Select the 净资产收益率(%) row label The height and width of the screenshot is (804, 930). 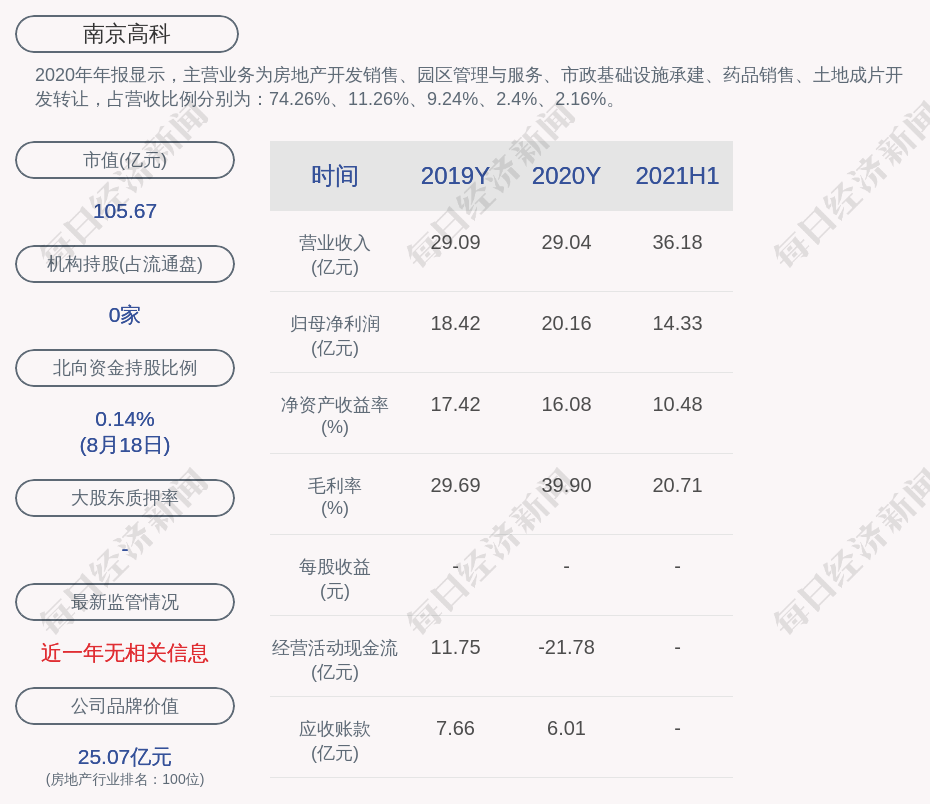(335, 416)
